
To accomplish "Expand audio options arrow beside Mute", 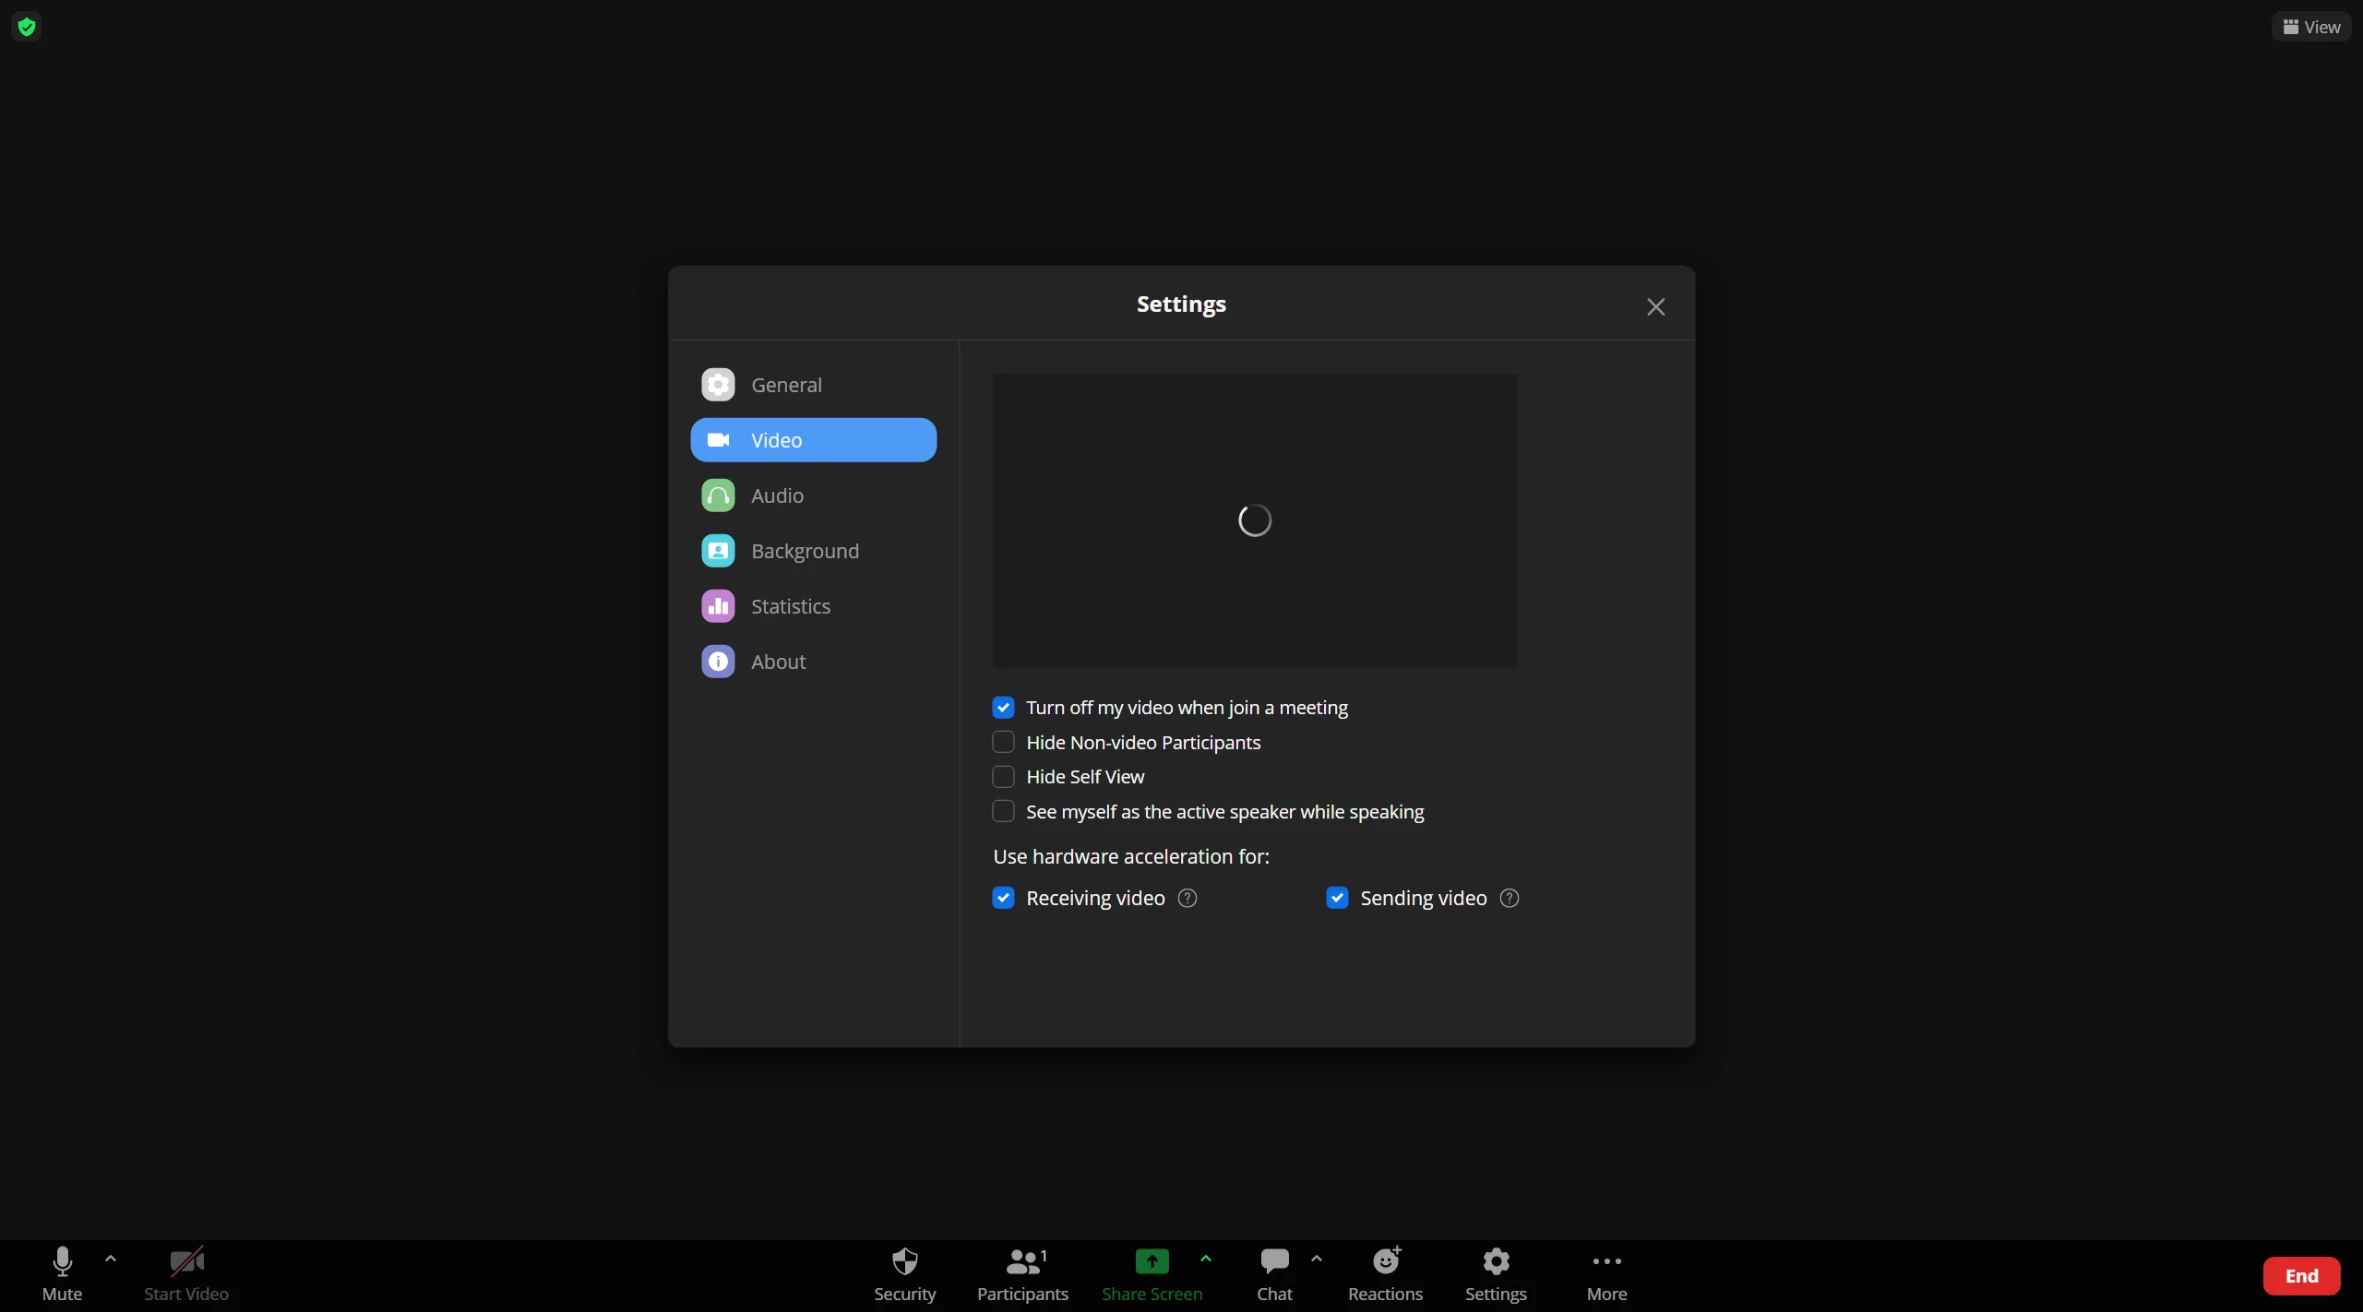I will tap(111, 1259).
